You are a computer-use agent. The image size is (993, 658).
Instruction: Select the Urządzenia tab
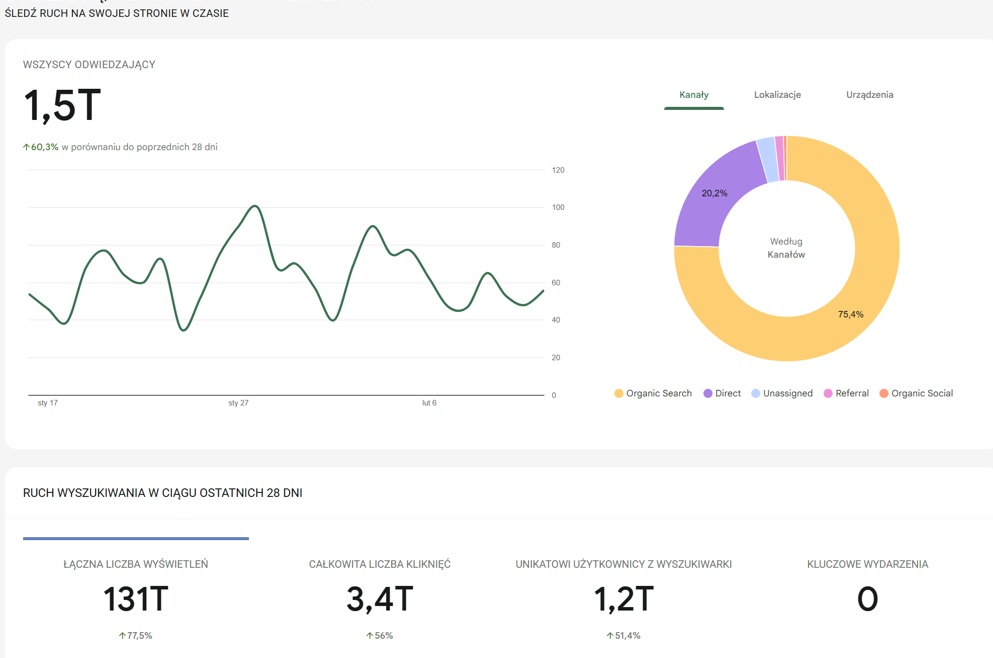869,95
